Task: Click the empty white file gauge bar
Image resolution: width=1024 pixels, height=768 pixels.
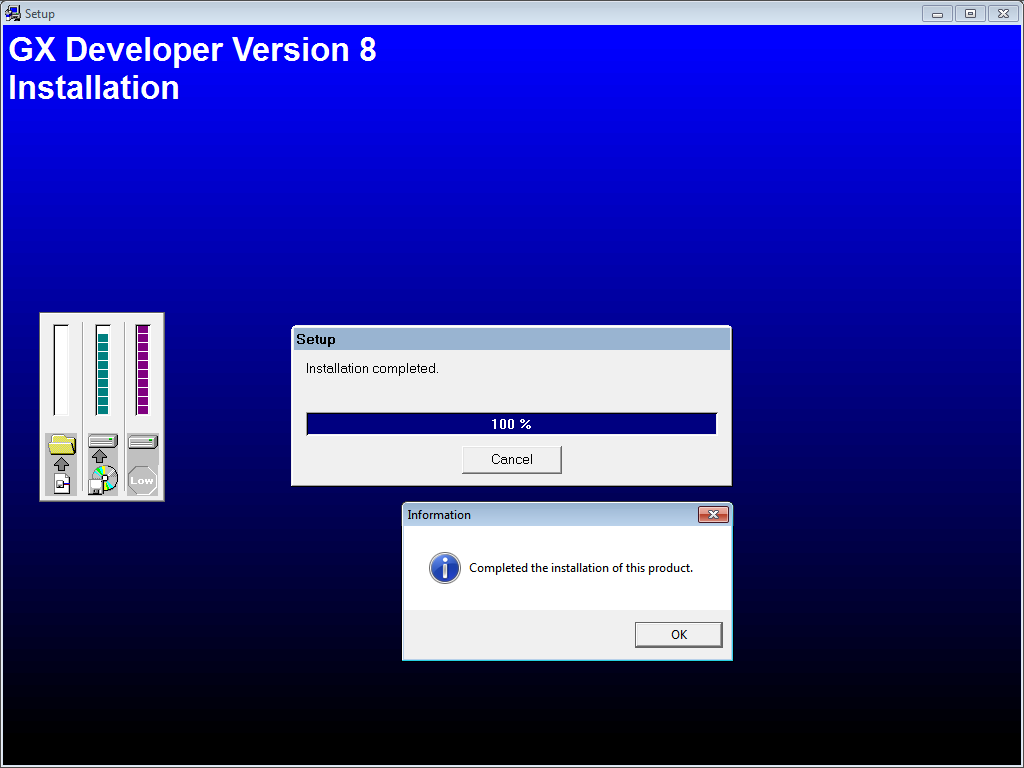Action: (x=61, y=370)
